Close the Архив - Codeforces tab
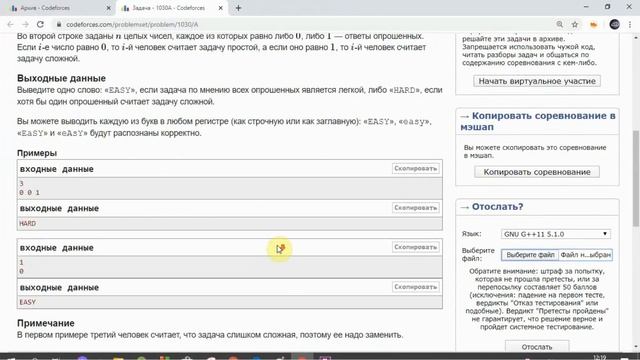 tap(109, 8)
